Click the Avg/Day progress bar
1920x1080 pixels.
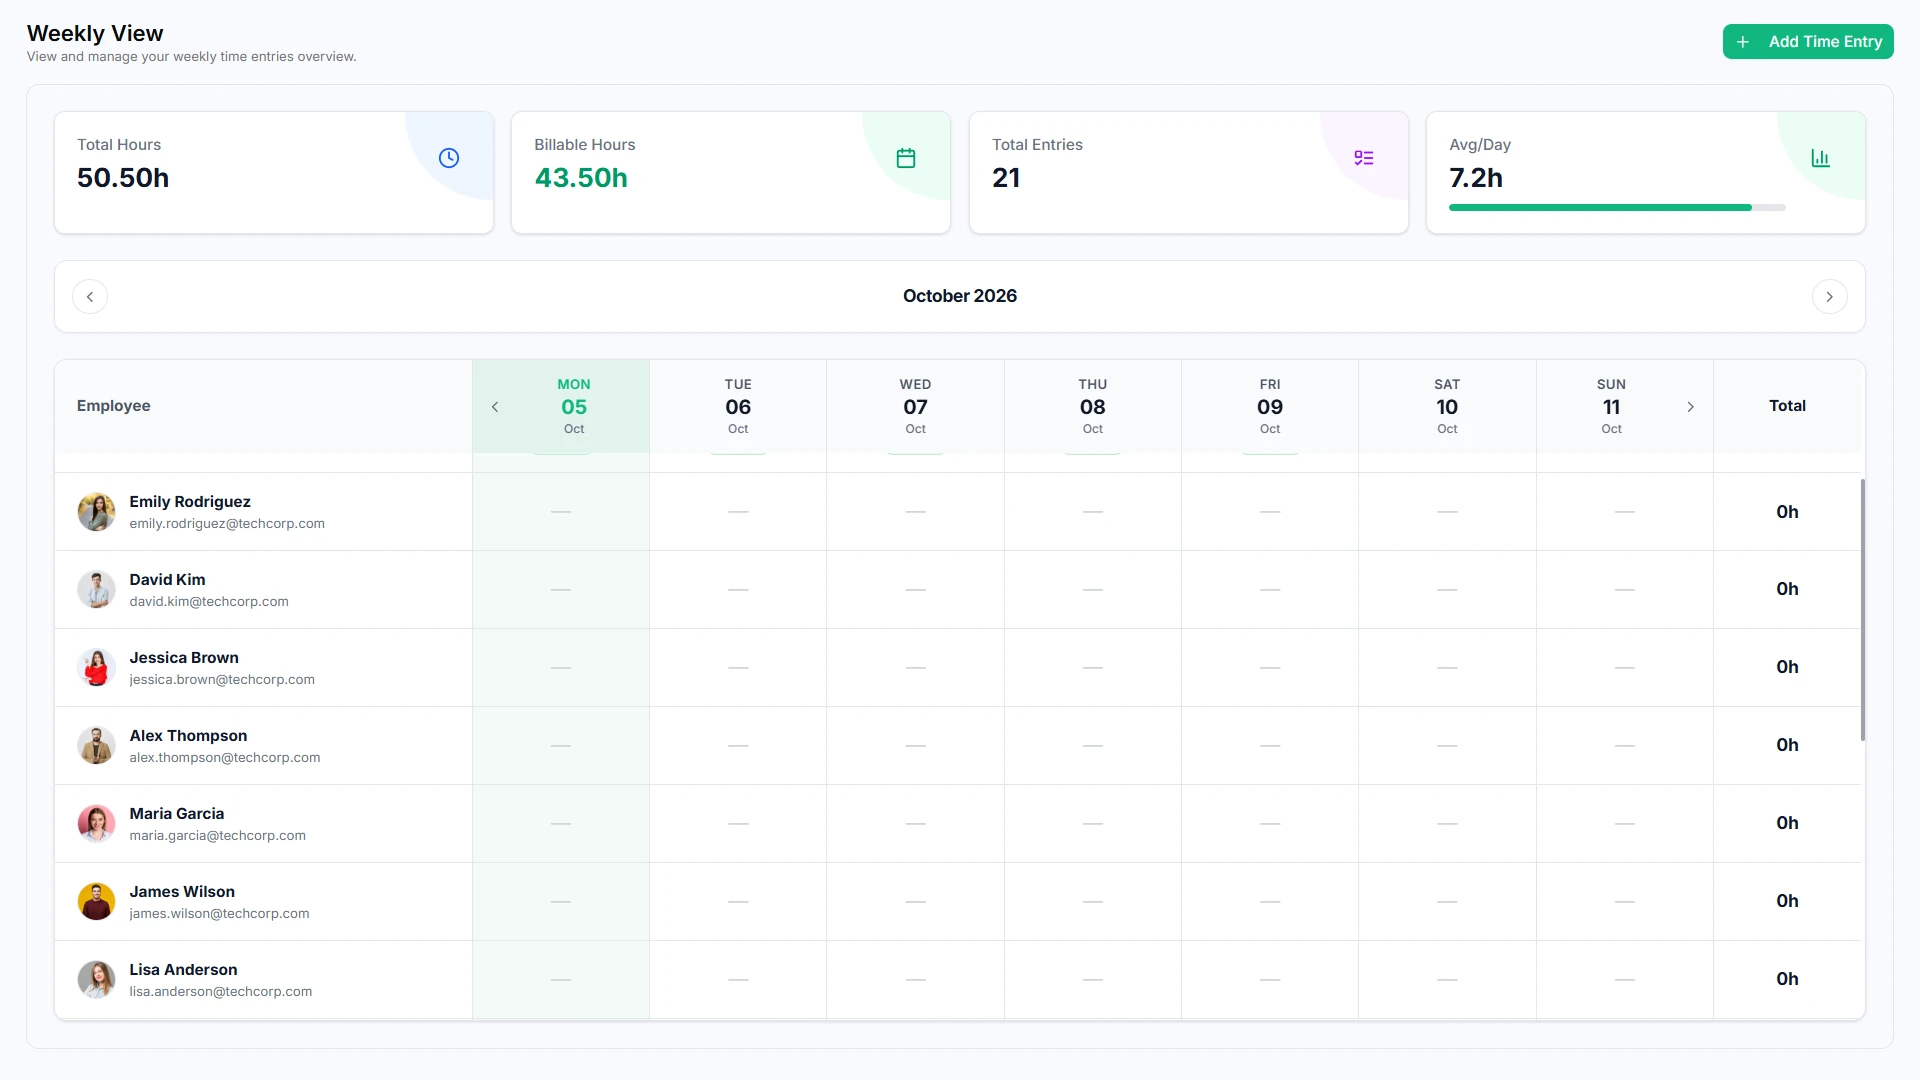click(1616, 208)
